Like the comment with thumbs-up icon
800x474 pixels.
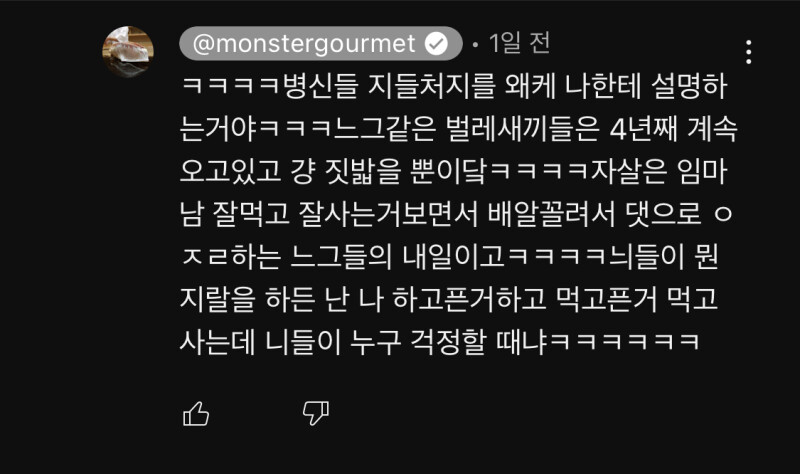(x=196, y=413)
